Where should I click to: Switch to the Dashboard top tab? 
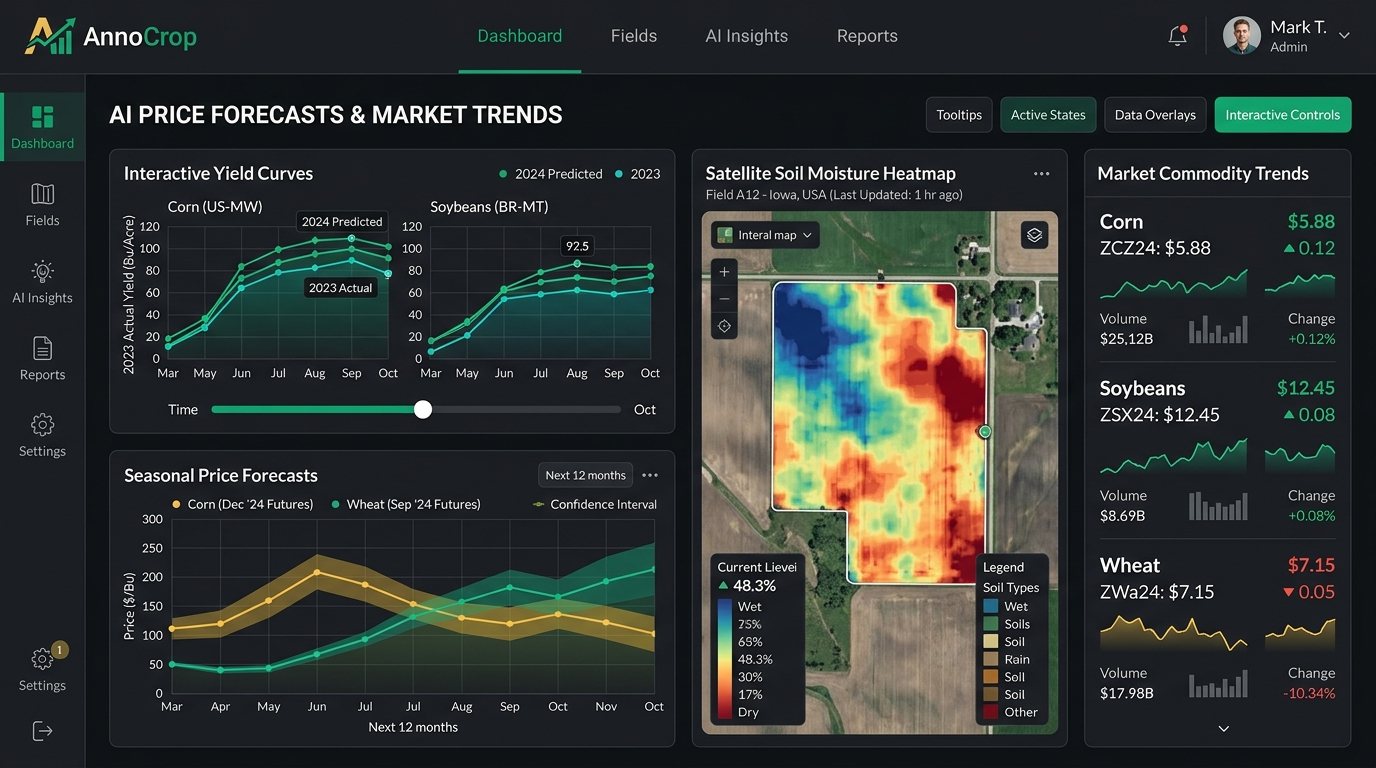click(520, 36)
